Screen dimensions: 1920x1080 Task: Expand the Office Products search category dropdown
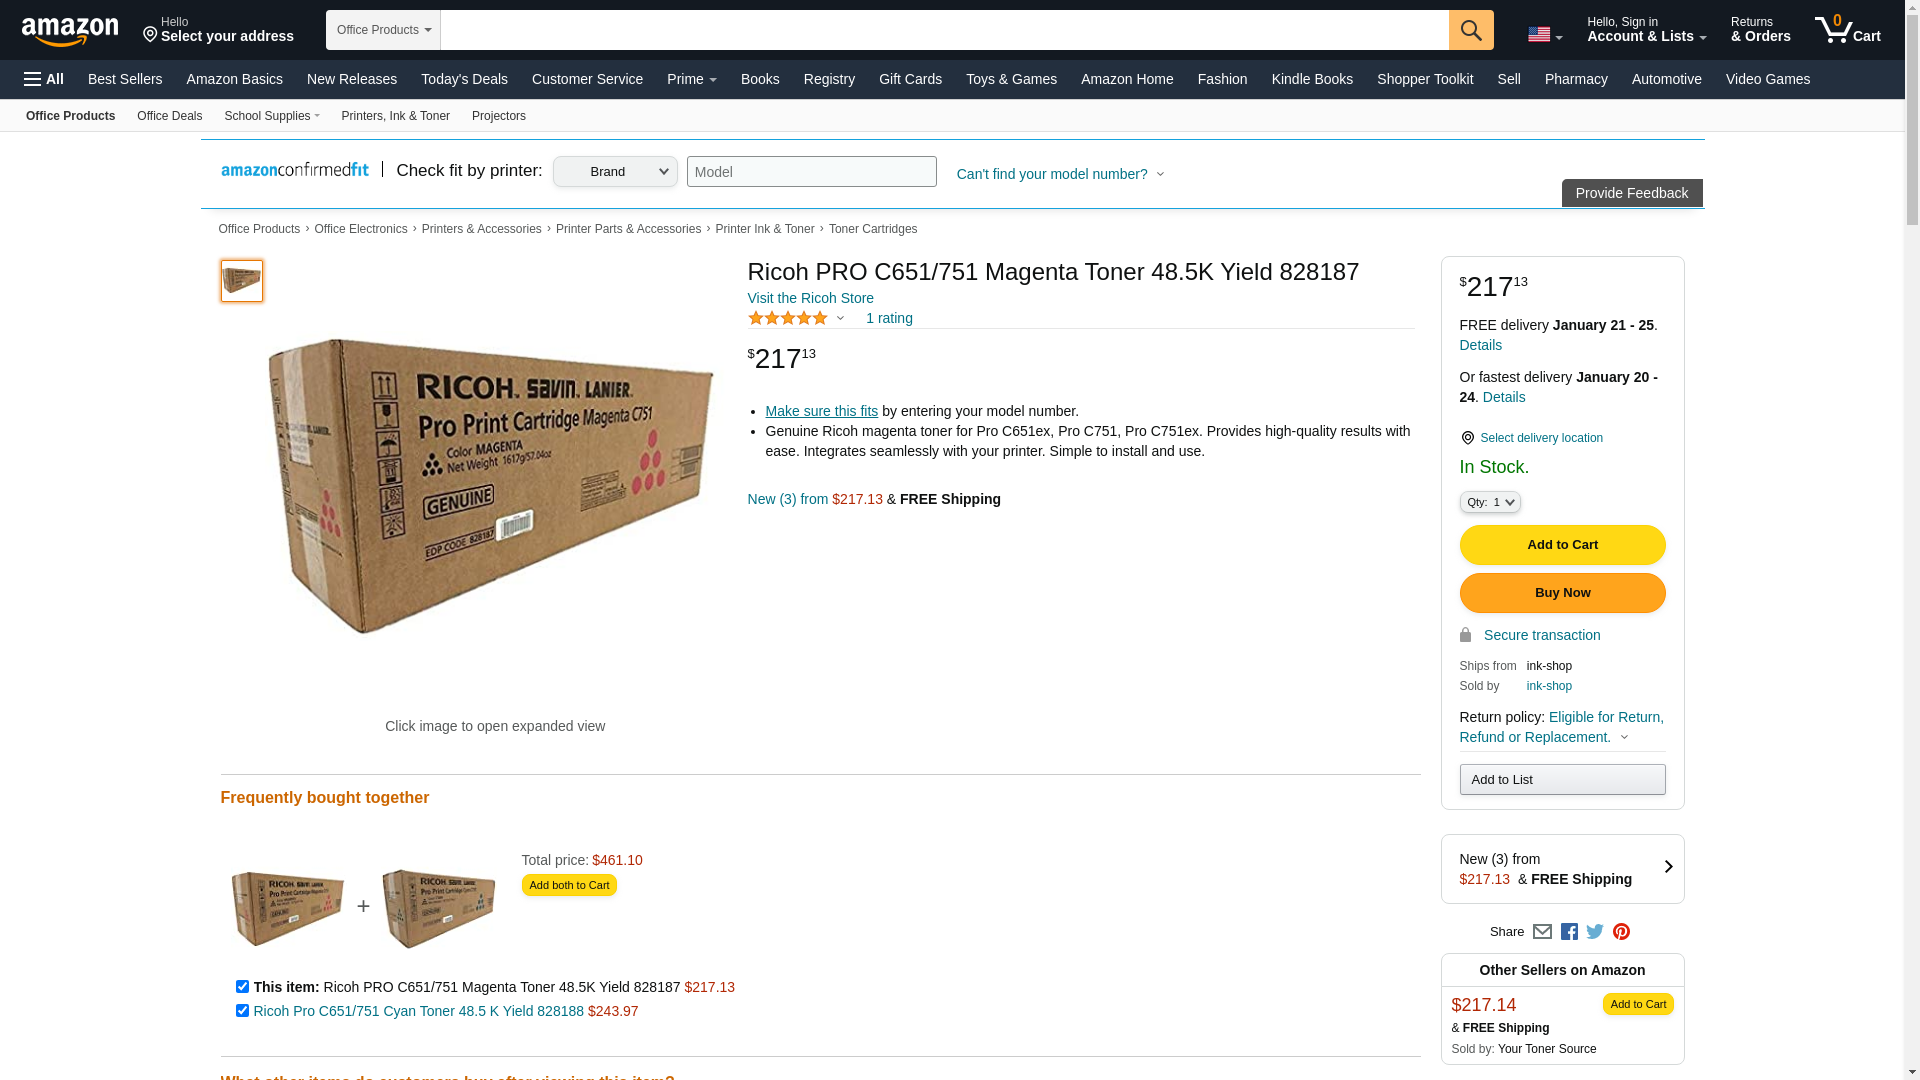click(x=383, y=30)
